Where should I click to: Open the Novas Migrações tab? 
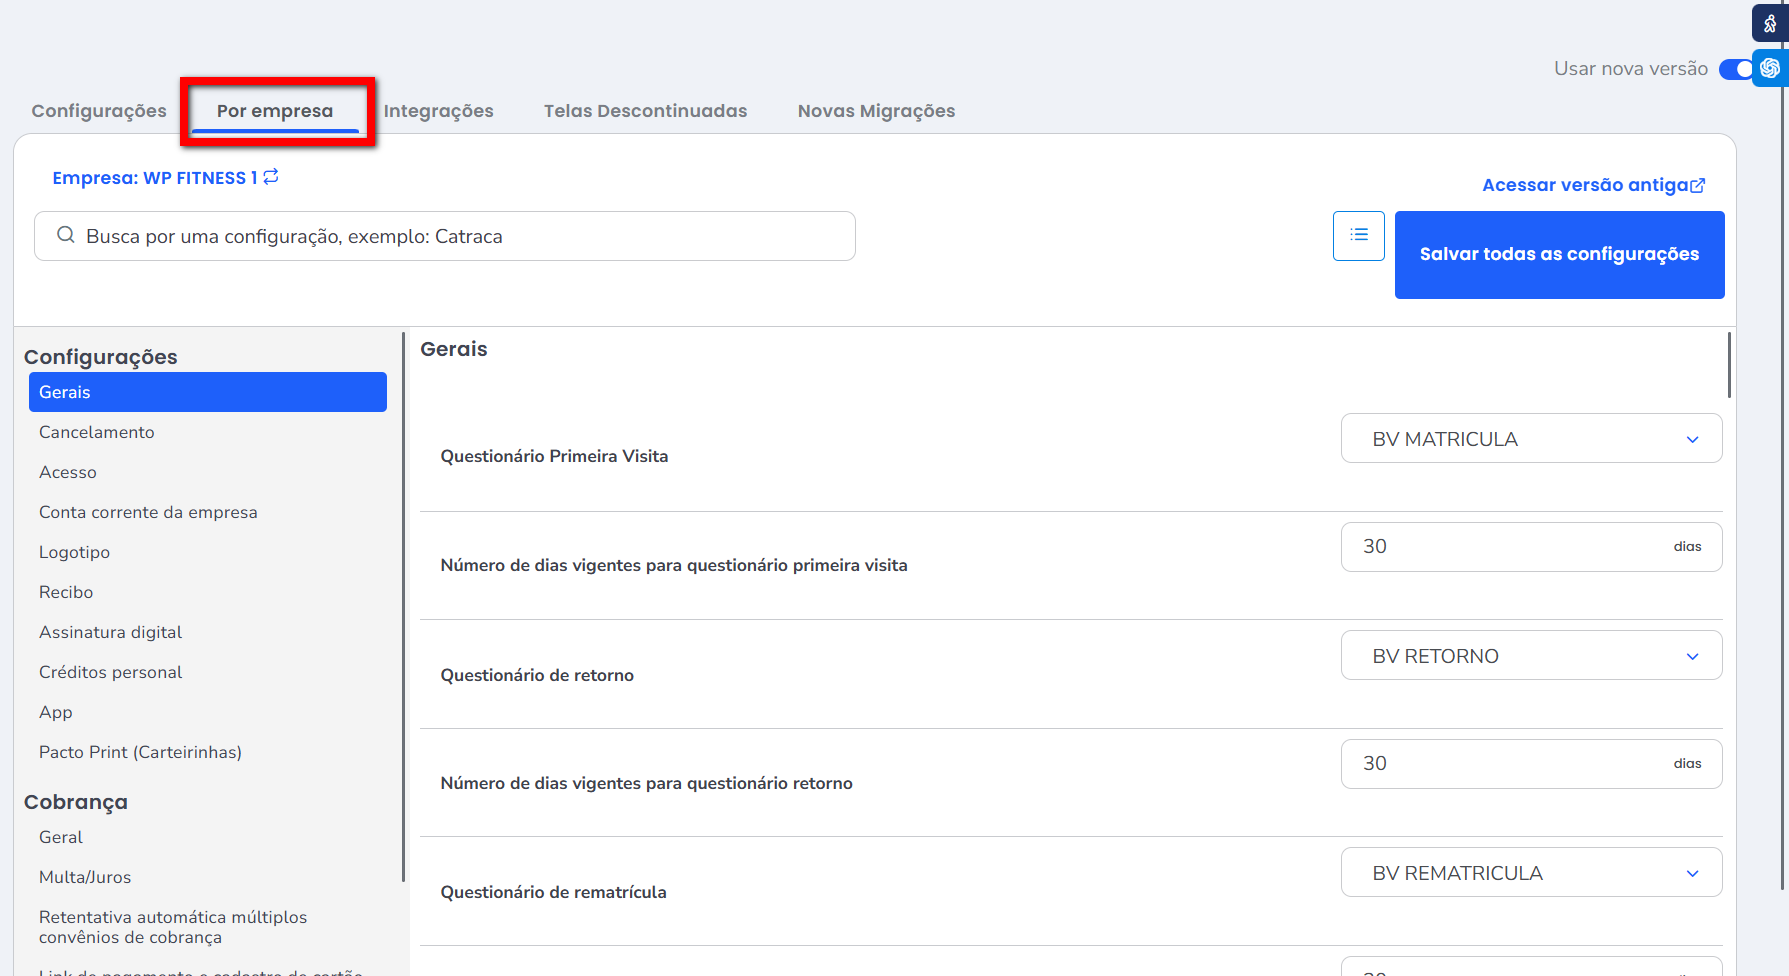[x=876, y=111]
